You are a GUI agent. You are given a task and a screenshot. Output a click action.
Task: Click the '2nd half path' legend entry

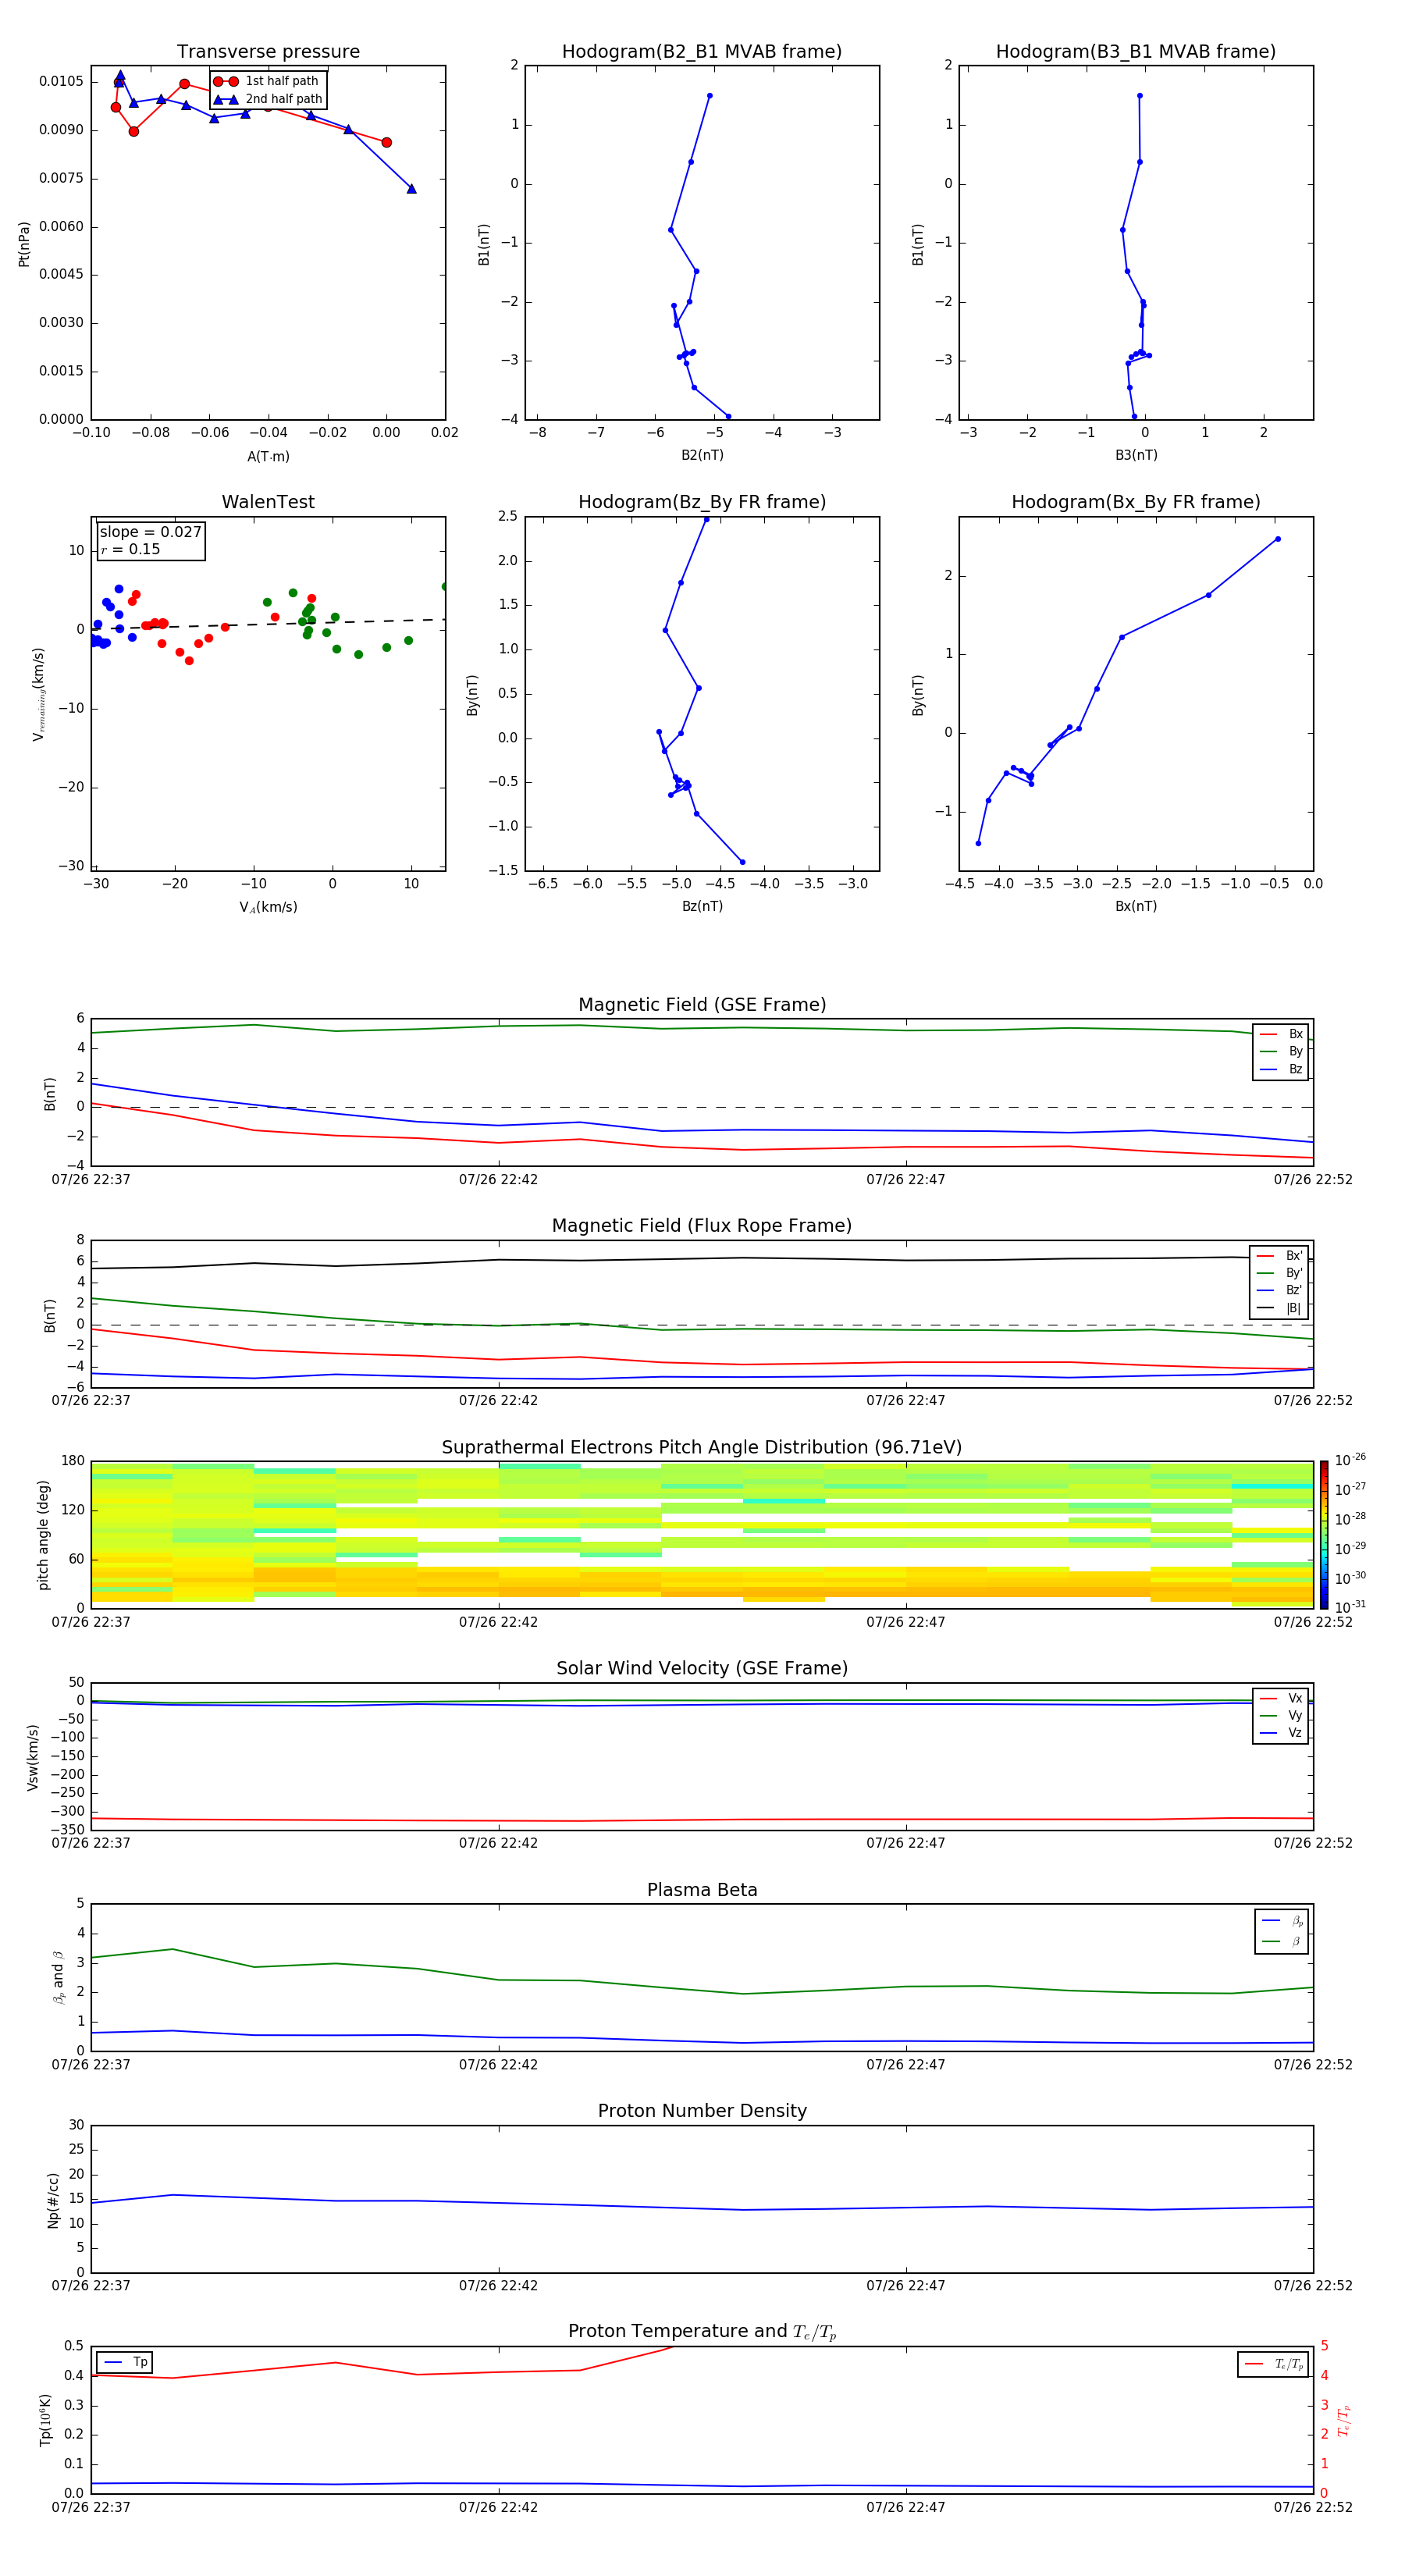pos(268,99)
